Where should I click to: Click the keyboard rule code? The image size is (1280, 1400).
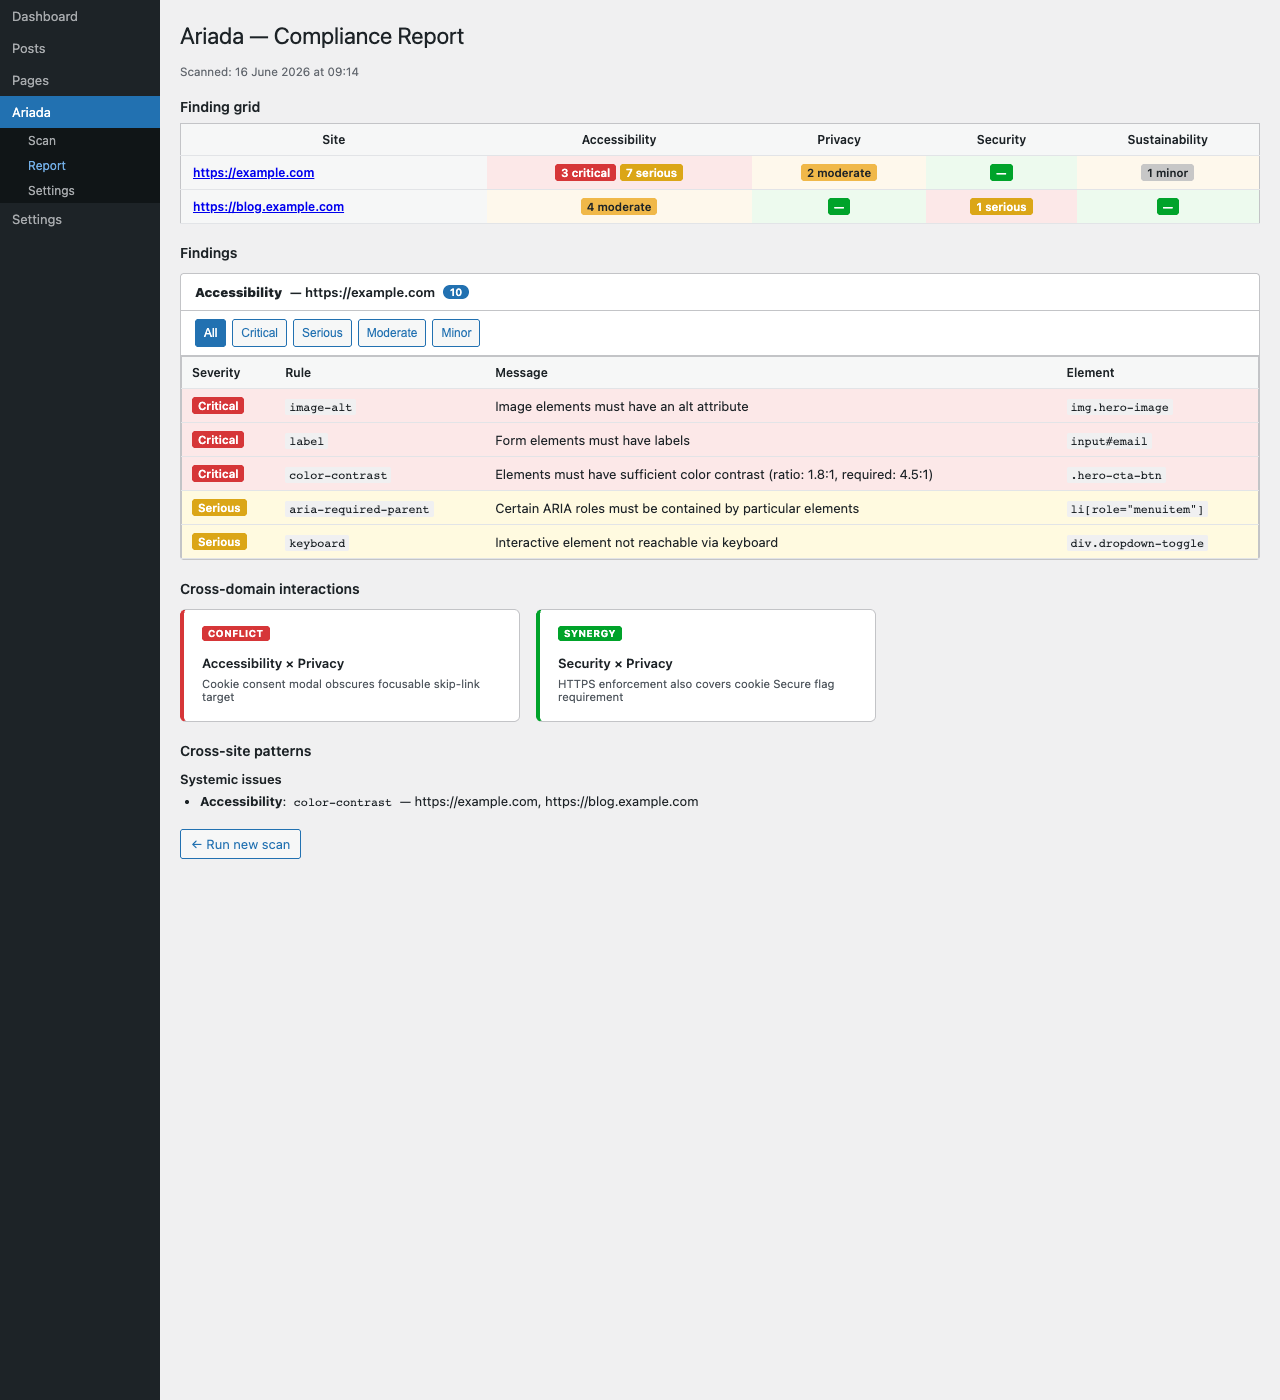click(317, 543)
